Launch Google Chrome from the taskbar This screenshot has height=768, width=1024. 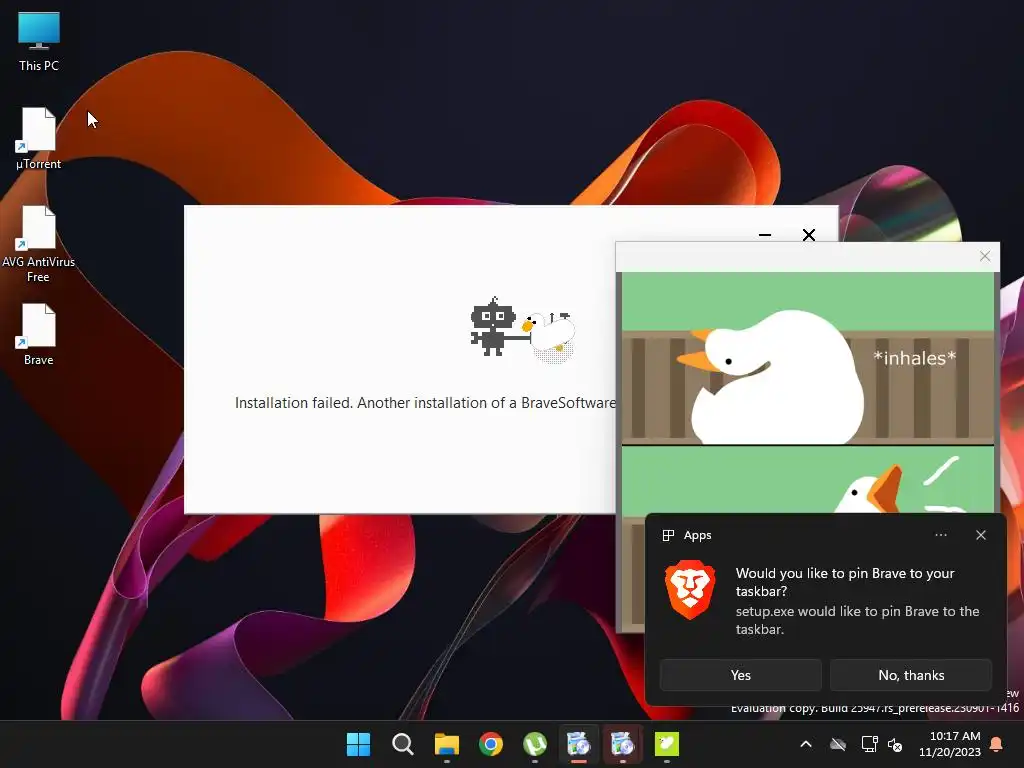(x=490, y=744)
